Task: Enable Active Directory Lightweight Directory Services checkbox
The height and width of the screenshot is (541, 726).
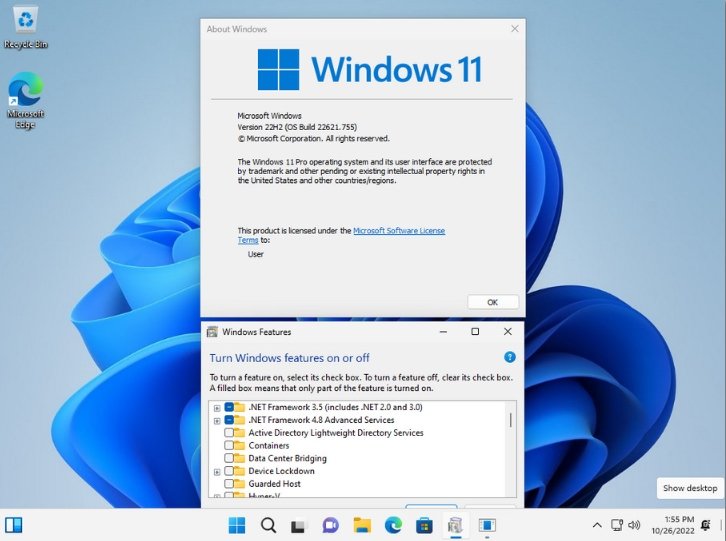Action: (229, 433)
